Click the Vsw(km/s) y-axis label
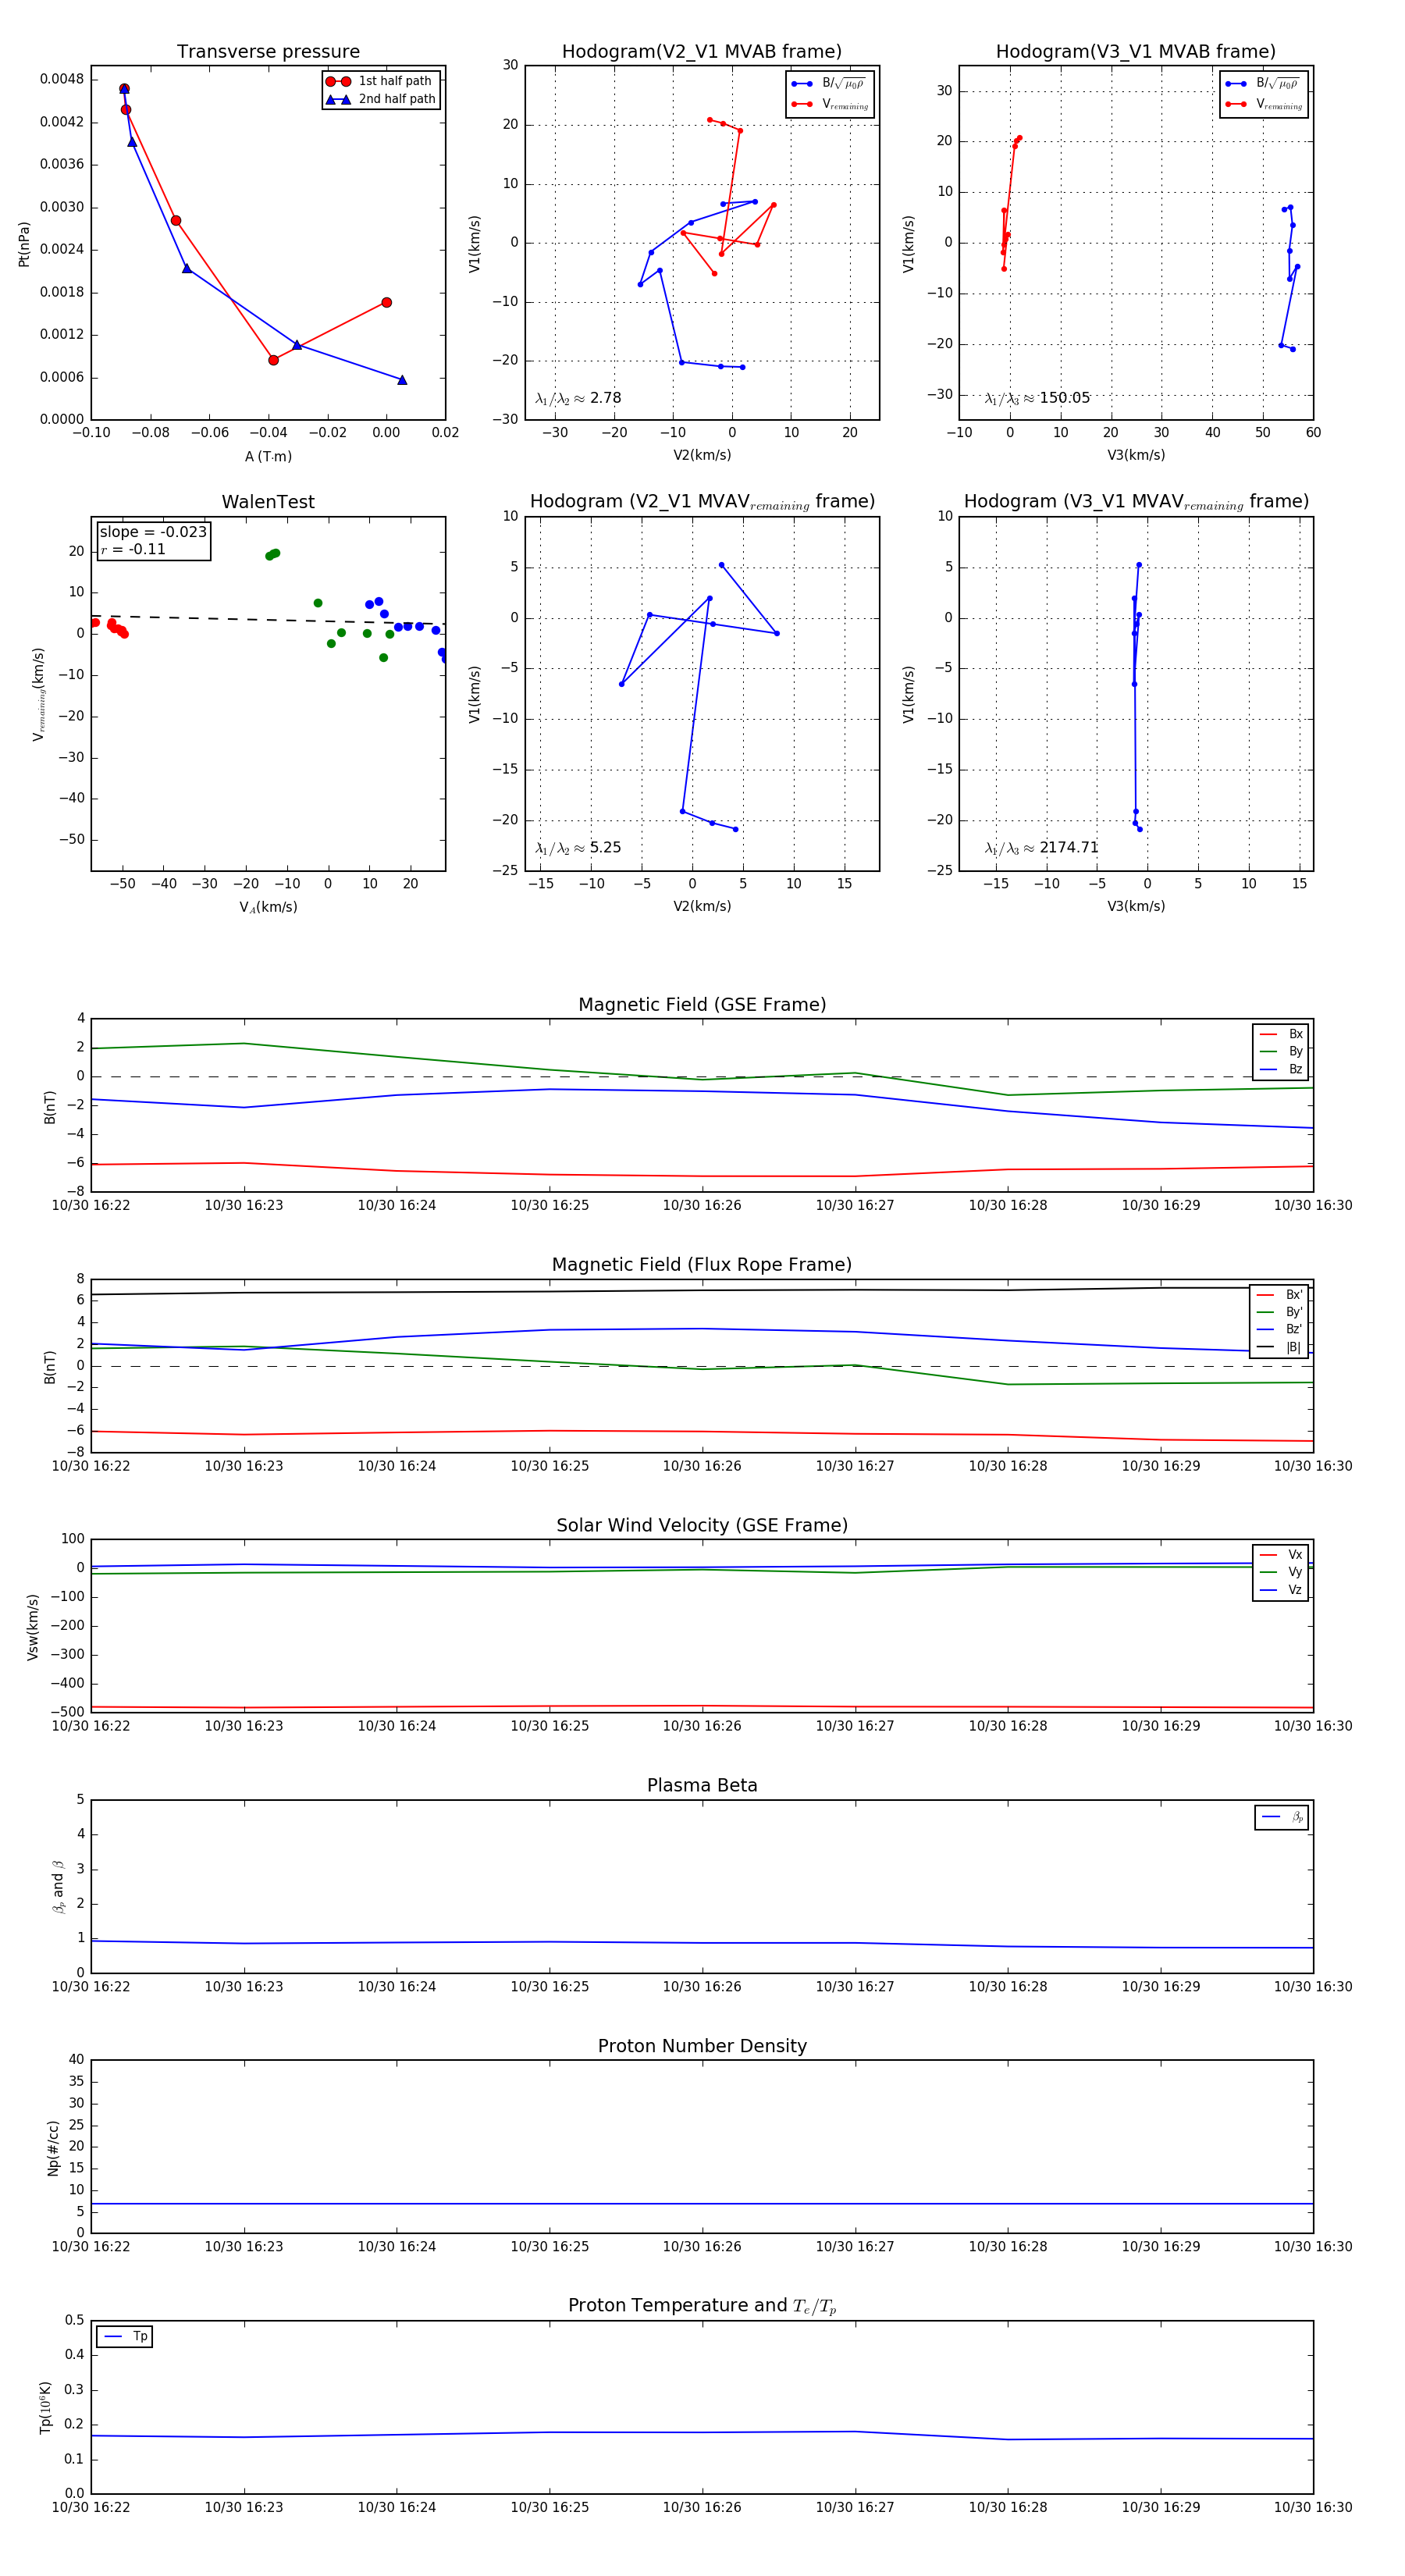This screenshot has width=1405, height=2576. [x=33, y=1627]
